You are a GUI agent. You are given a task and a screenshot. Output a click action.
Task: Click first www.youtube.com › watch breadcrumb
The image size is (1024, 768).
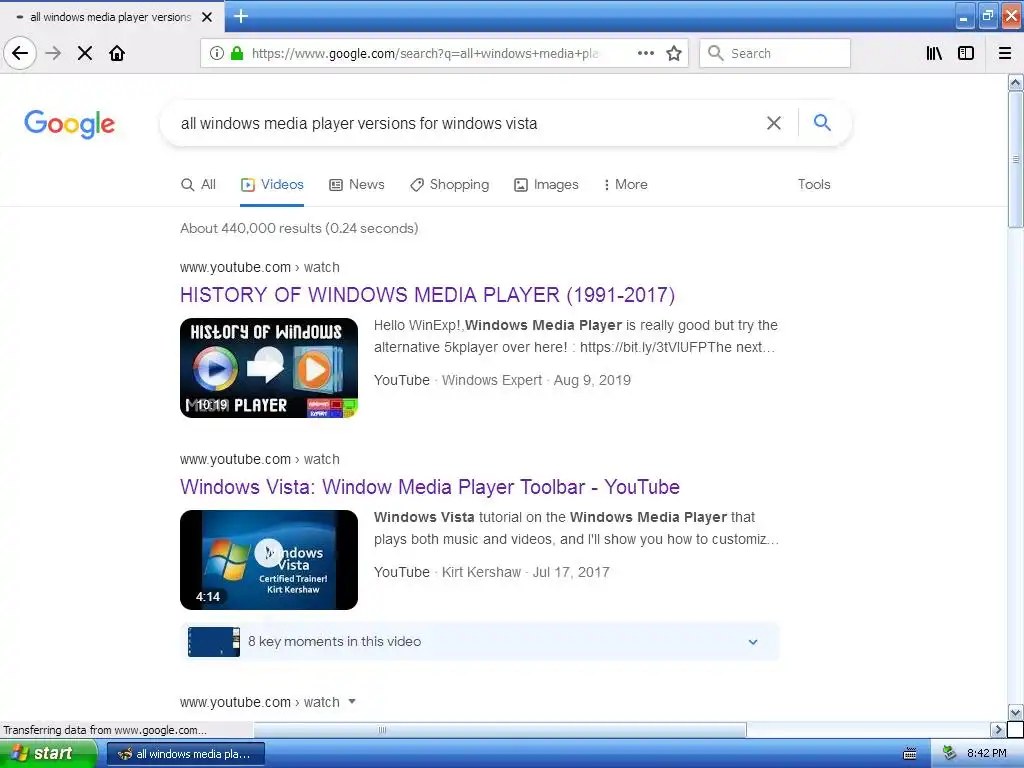point(260,267)
